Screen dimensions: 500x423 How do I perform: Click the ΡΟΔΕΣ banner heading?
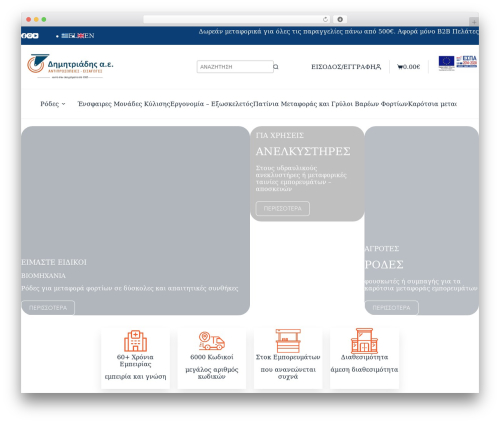tap(384, 265)
